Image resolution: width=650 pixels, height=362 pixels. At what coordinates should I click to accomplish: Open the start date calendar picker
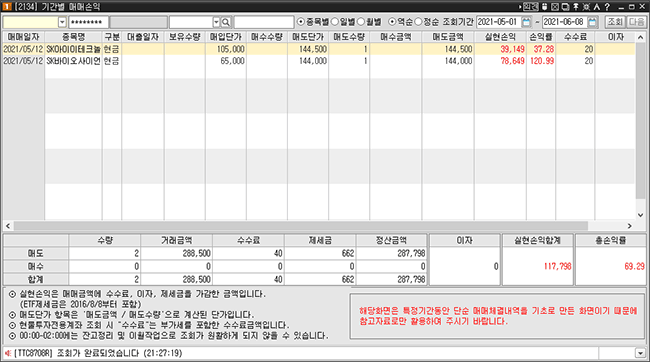[526, 22]
